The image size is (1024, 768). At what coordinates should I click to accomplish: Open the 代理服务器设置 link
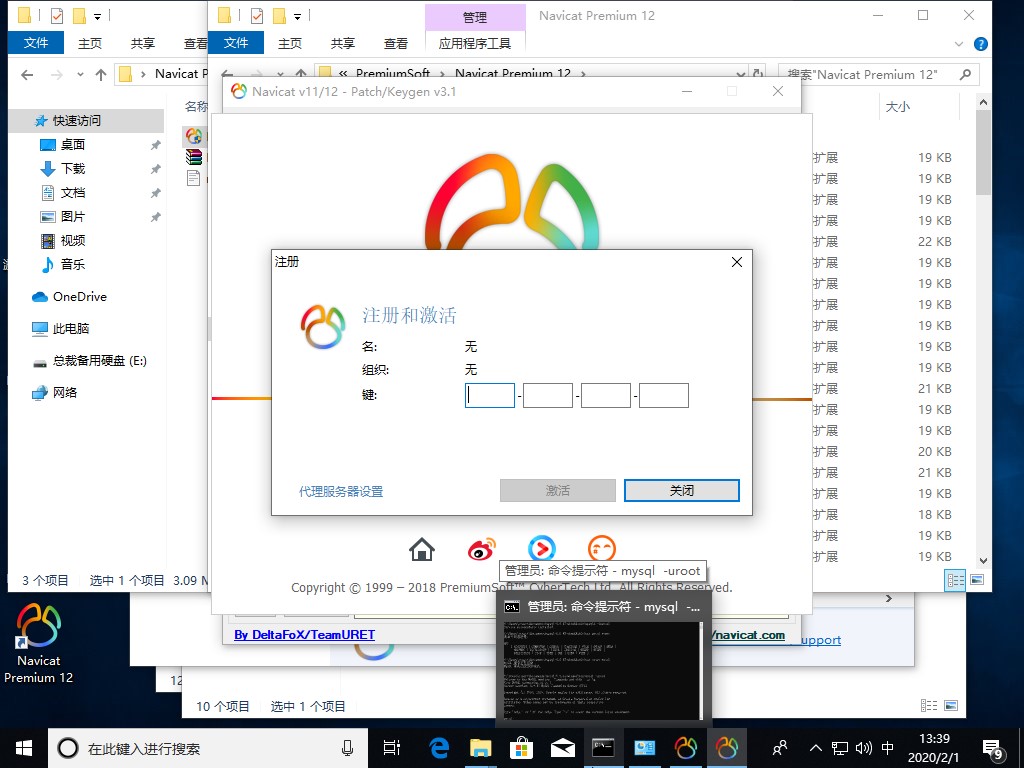pyautogui.click(x=341, y=492)
